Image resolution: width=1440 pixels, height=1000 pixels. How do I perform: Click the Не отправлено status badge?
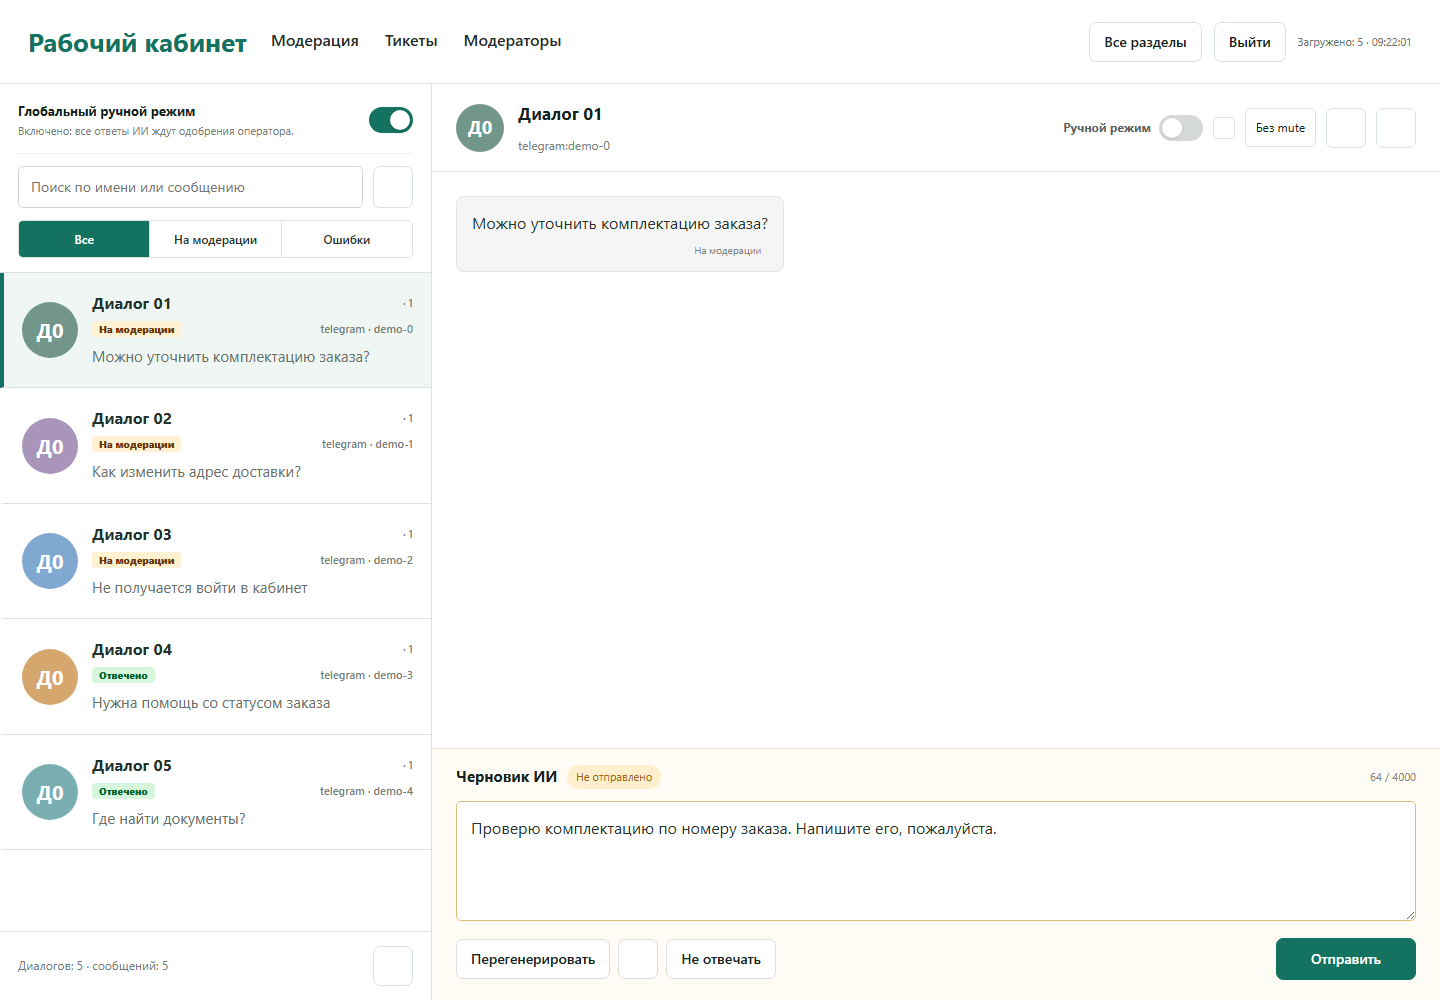pos(614,777)
